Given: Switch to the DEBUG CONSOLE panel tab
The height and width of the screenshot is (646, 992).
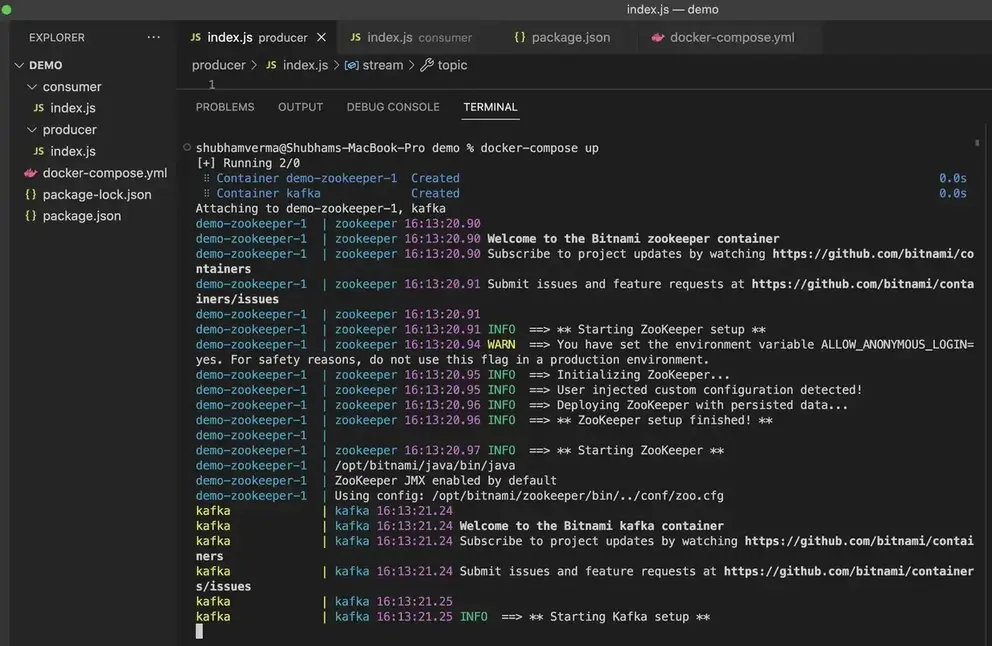Looking at the screenshot, I should (393, 107).
